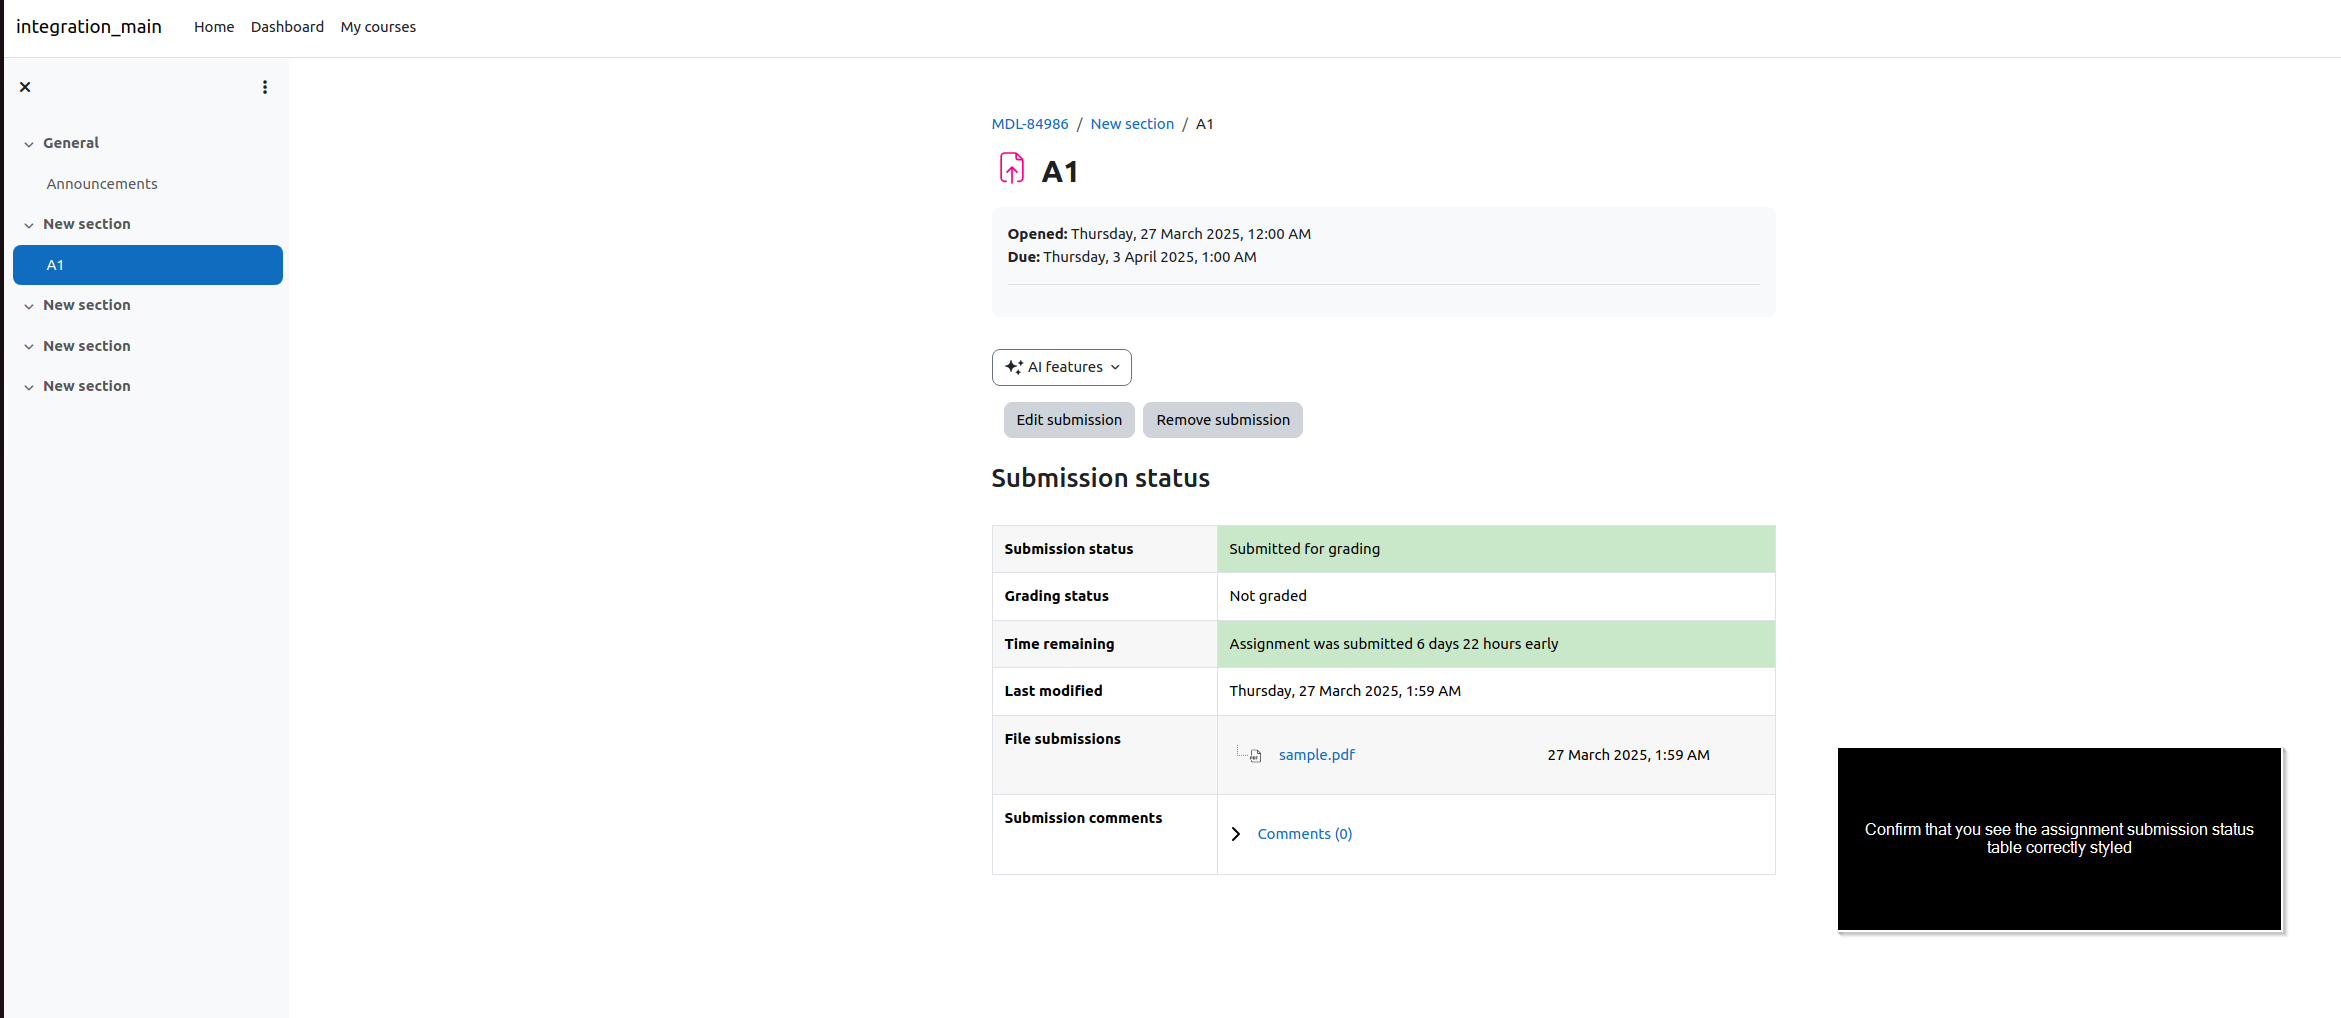The image size is (2341, 1018).
Task: Select Announcements in course index
Action: point(102,184)
